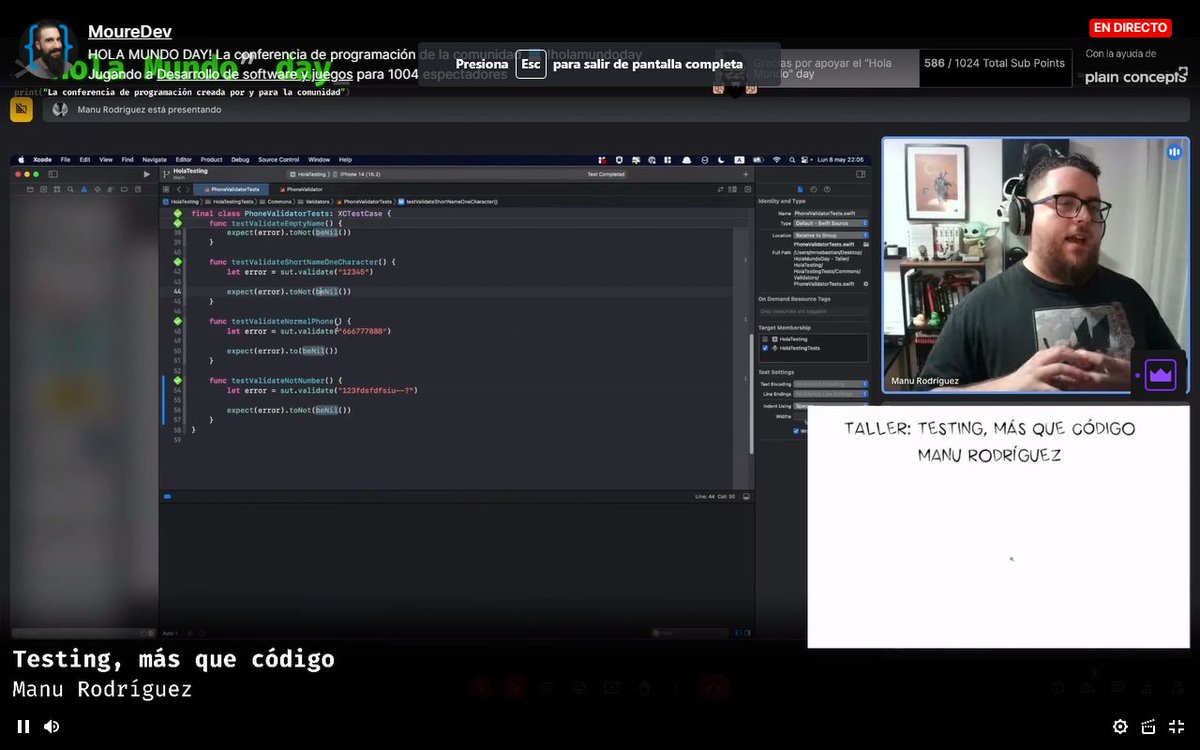Click code line expect(error).to(beNil())

[282, 351]
